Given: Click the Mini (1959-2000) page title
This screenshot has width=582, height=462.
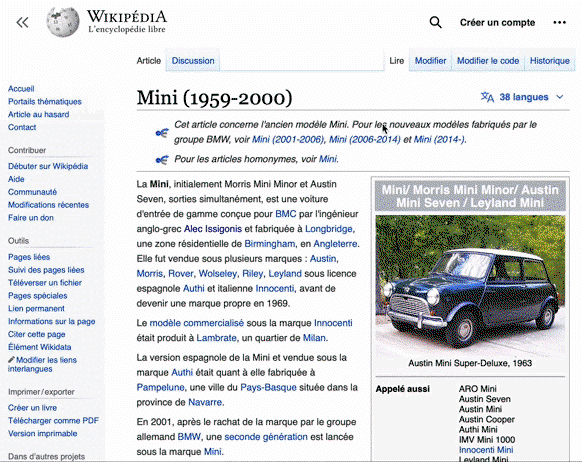Looking at the screenshot, I should (x=214, y=98).
